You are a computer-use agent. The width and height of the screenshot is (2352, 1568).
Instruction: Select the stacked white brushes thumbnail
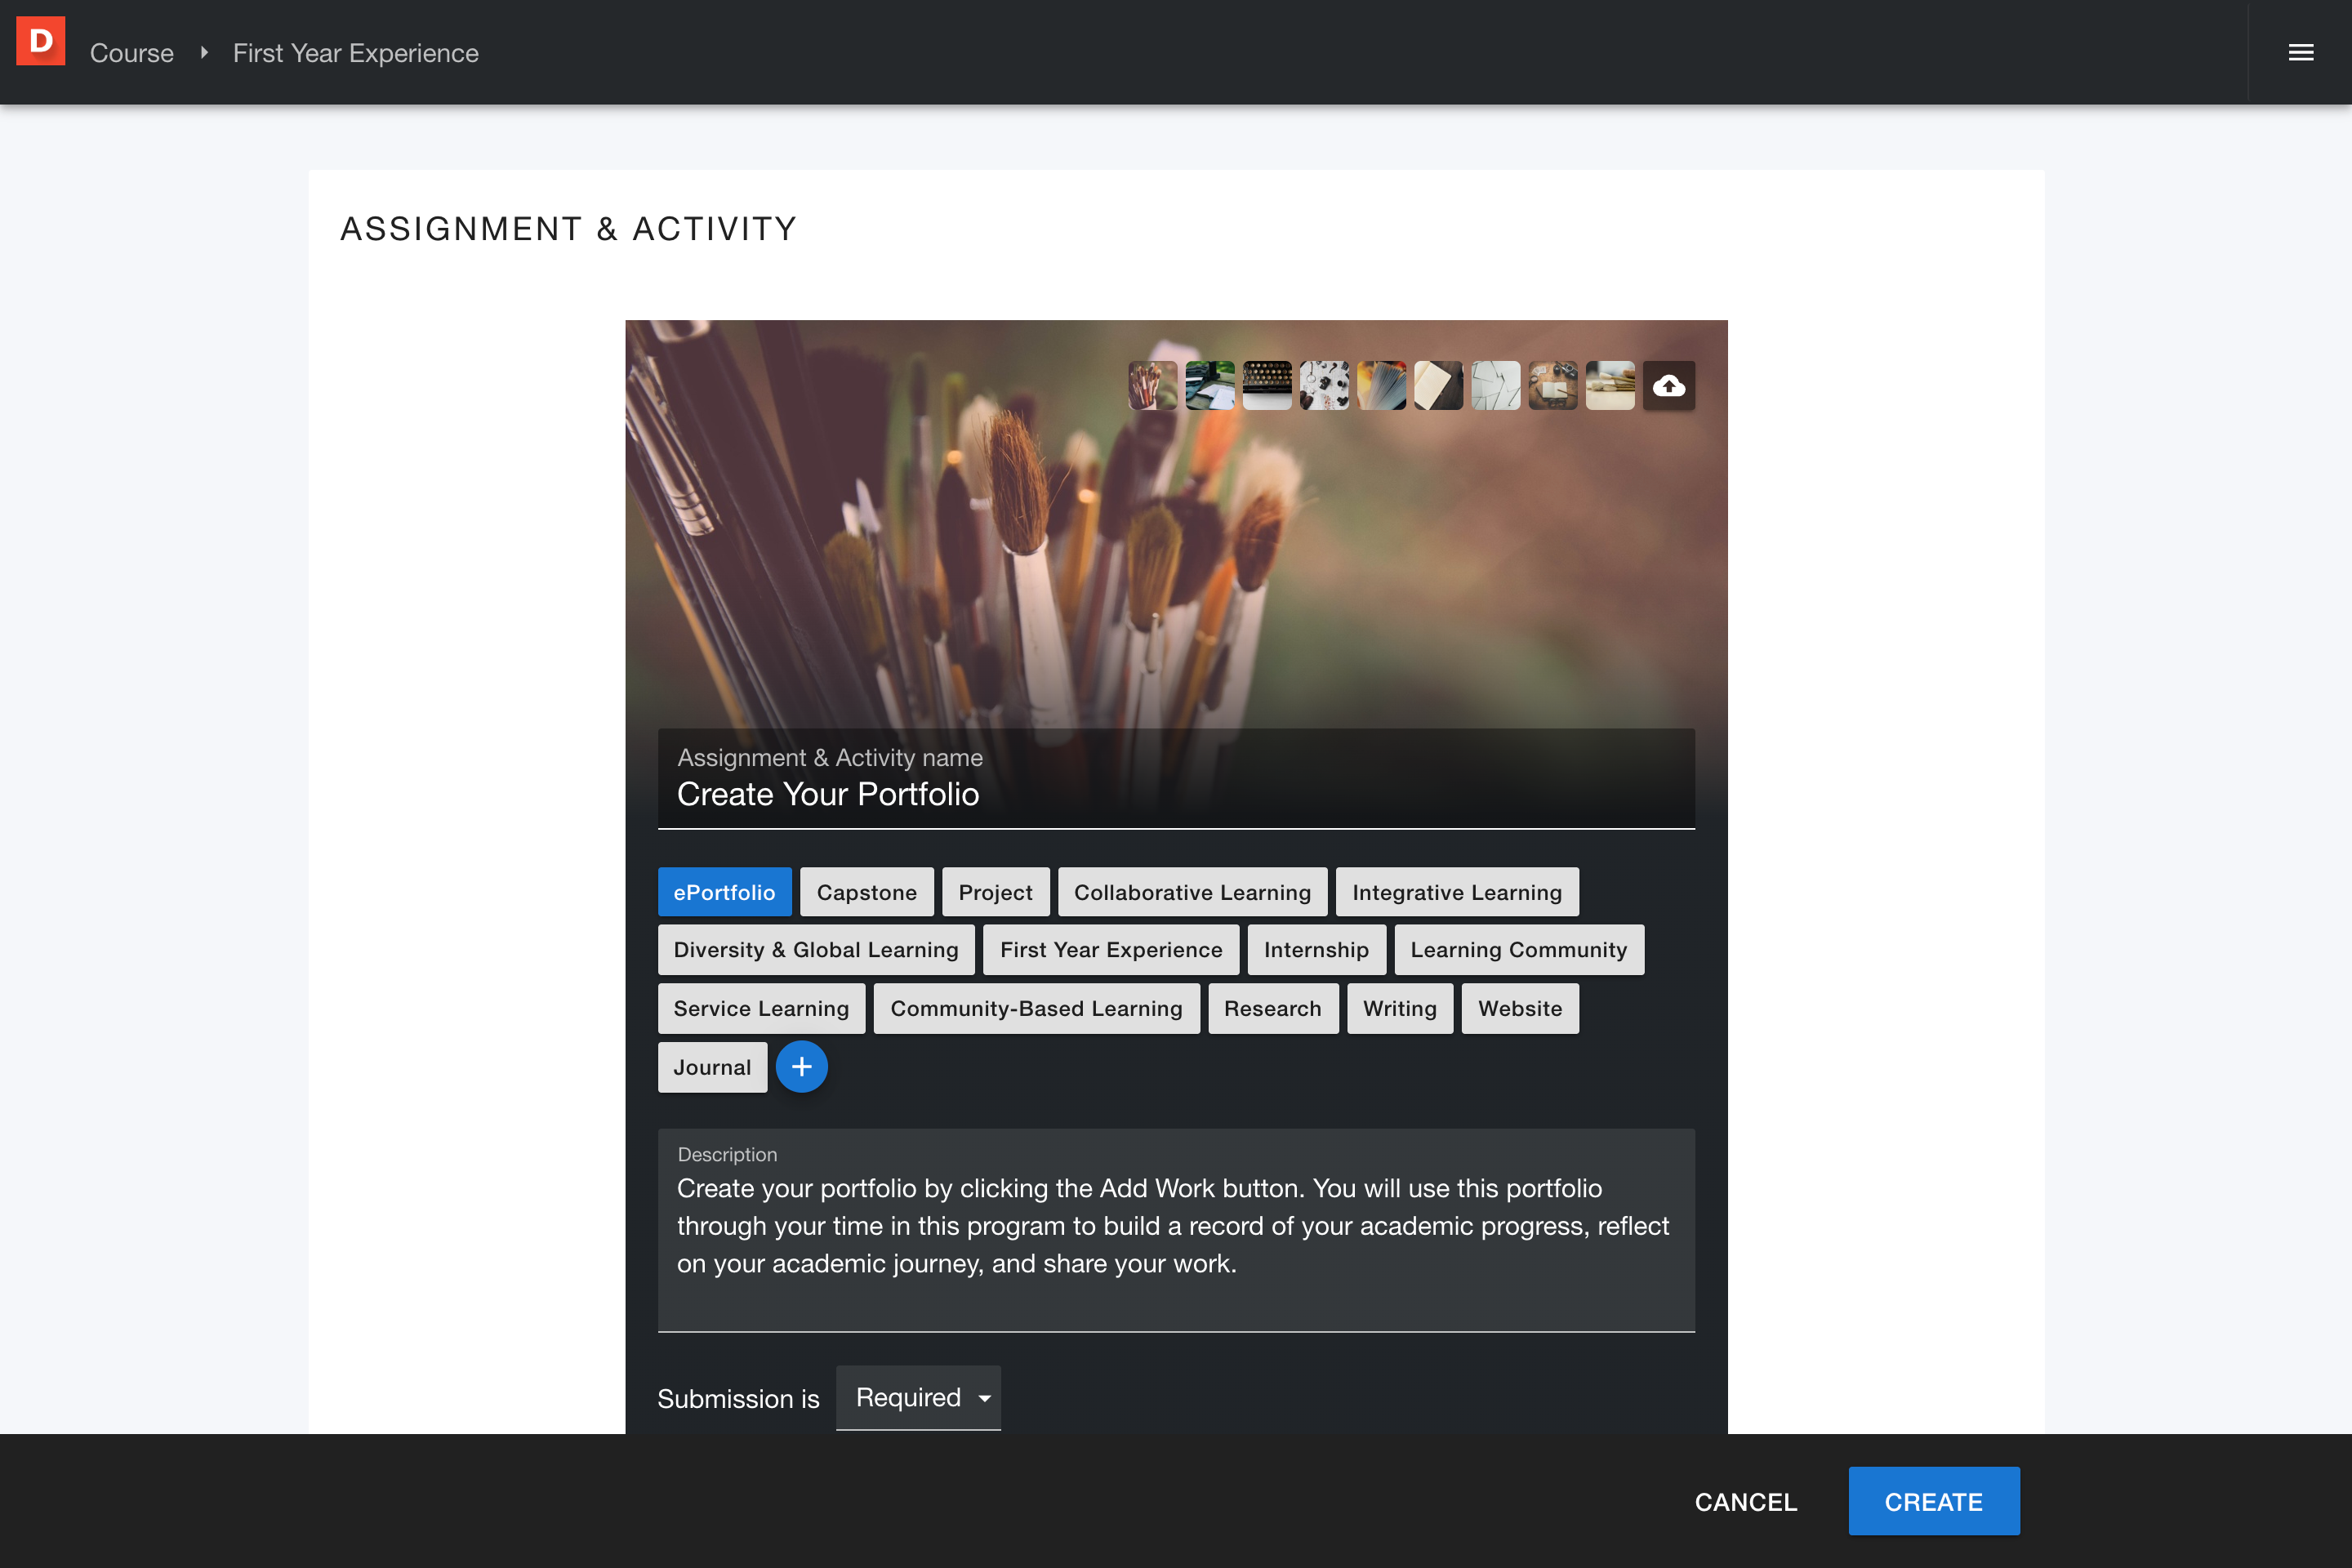coord(1610,385)
